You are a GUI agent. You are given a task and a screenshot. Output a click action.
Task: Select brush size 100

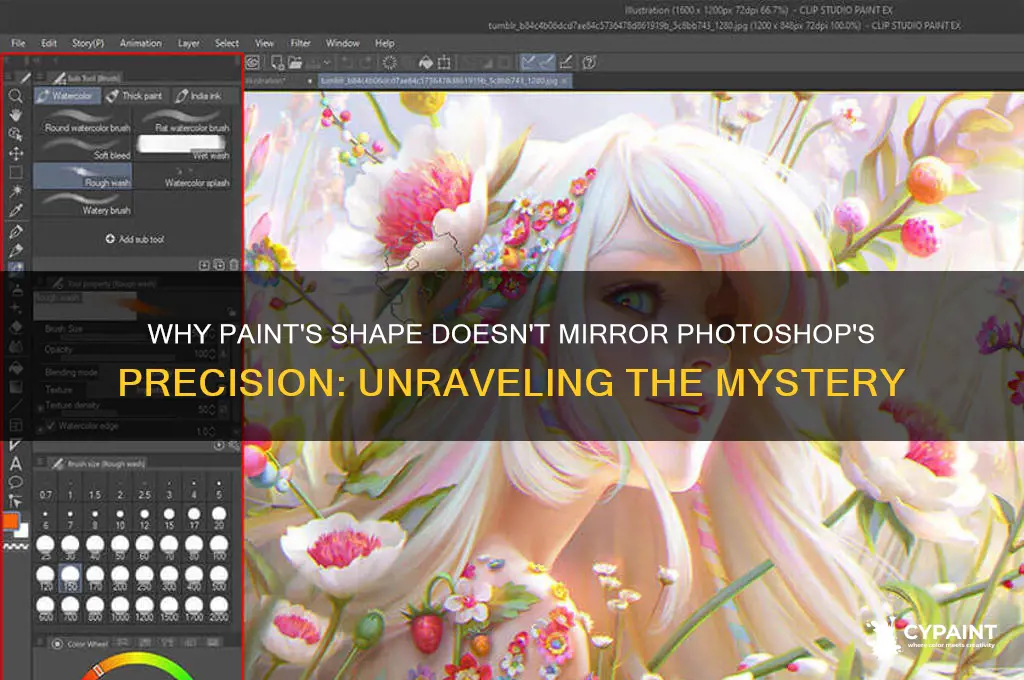point(219,548)
